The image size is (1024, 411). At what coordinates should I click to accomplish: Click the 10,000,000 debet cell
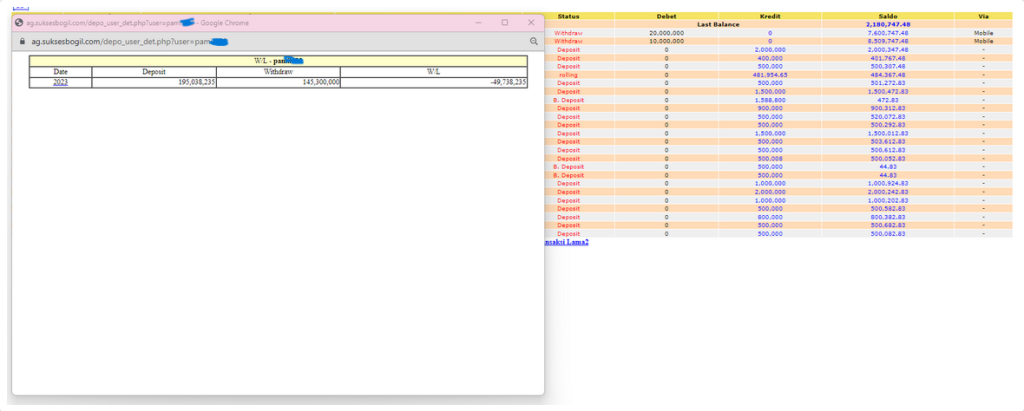[666, 41]
